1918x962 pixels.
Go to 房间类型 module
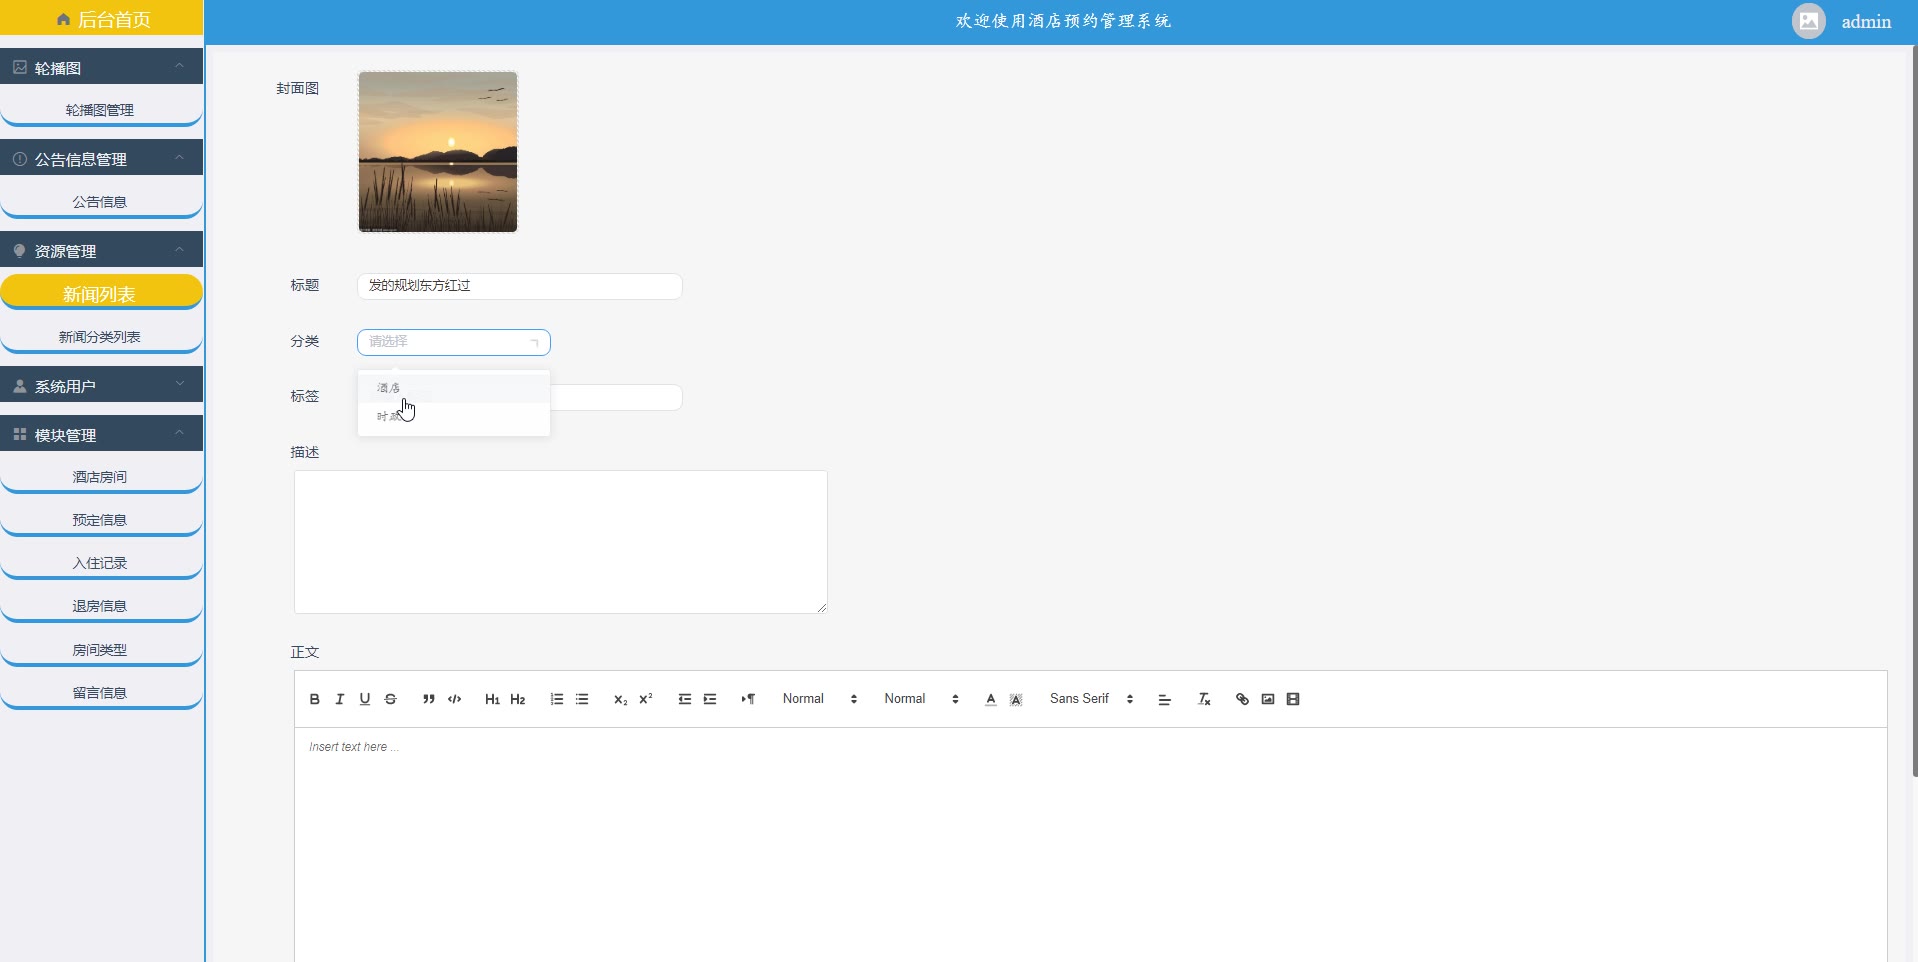tap(101, 649)
